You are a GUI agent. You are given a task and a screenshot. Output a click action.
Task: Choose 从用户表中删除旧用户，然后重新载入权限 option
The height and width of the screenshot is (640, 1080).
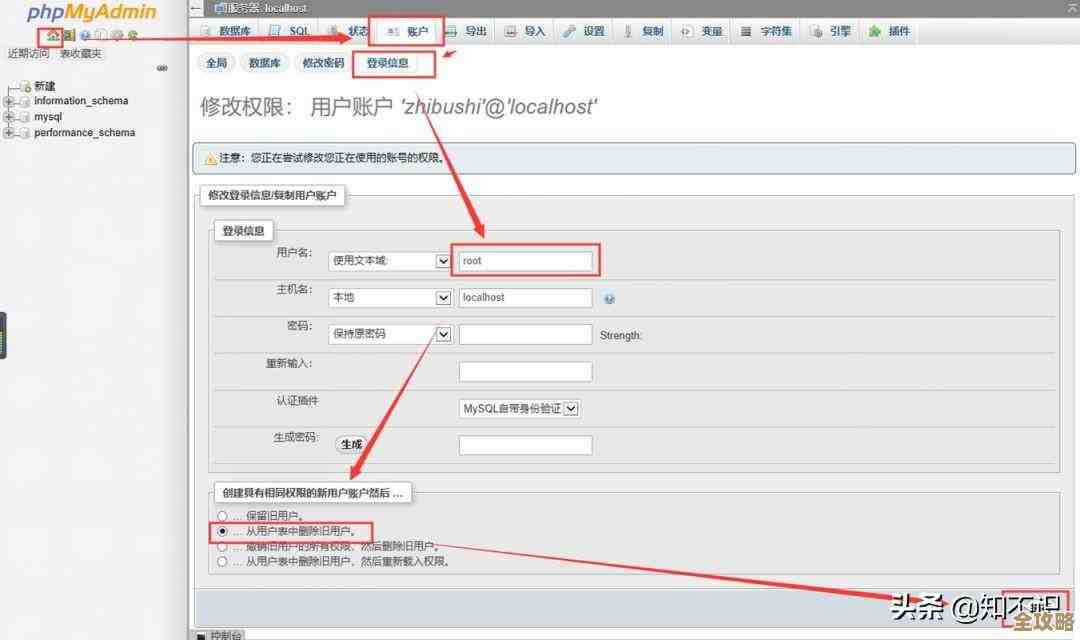[221, 561]
